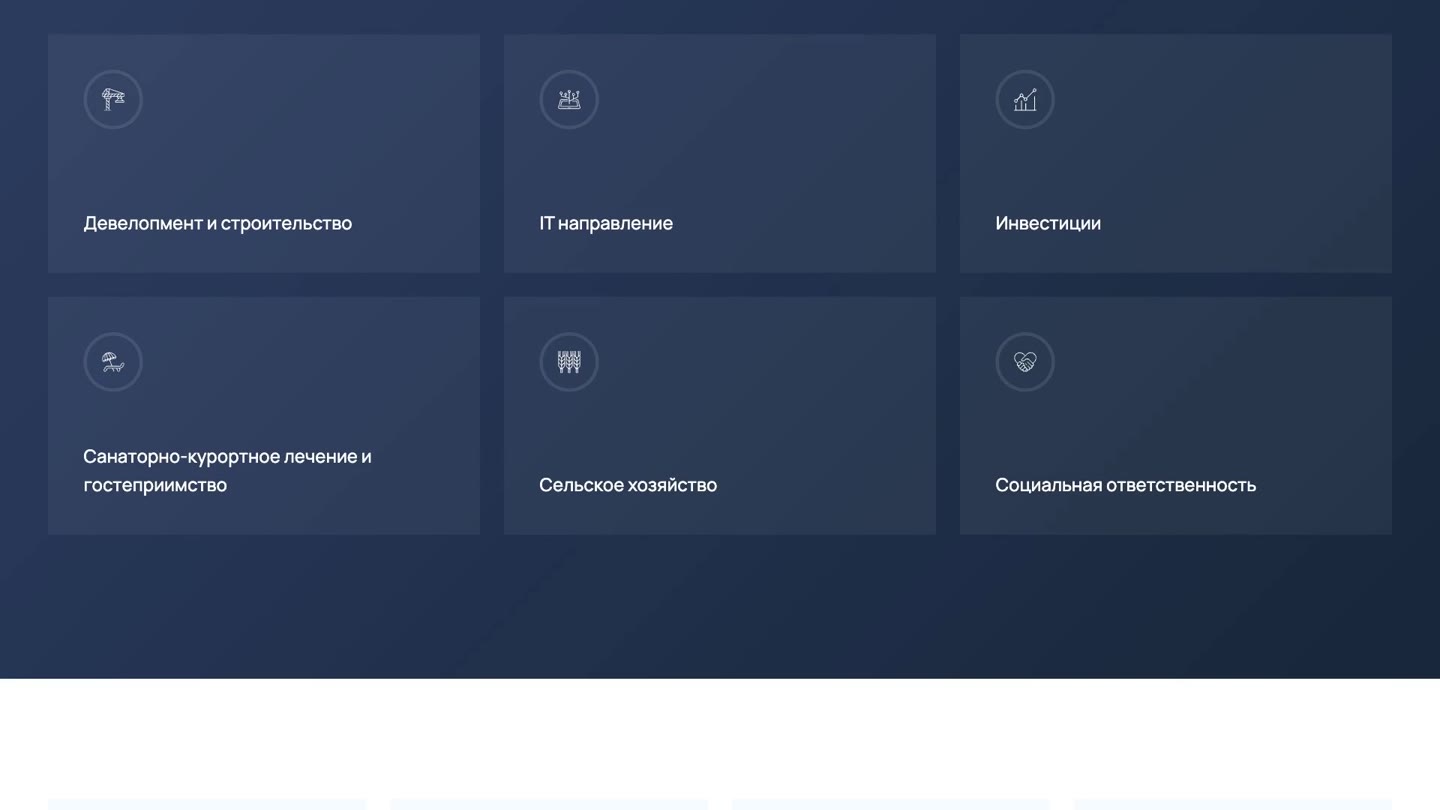Click the investments growth chart icon
The height and width of the screenshot is (810, 1440).
tap(1025, 99)
